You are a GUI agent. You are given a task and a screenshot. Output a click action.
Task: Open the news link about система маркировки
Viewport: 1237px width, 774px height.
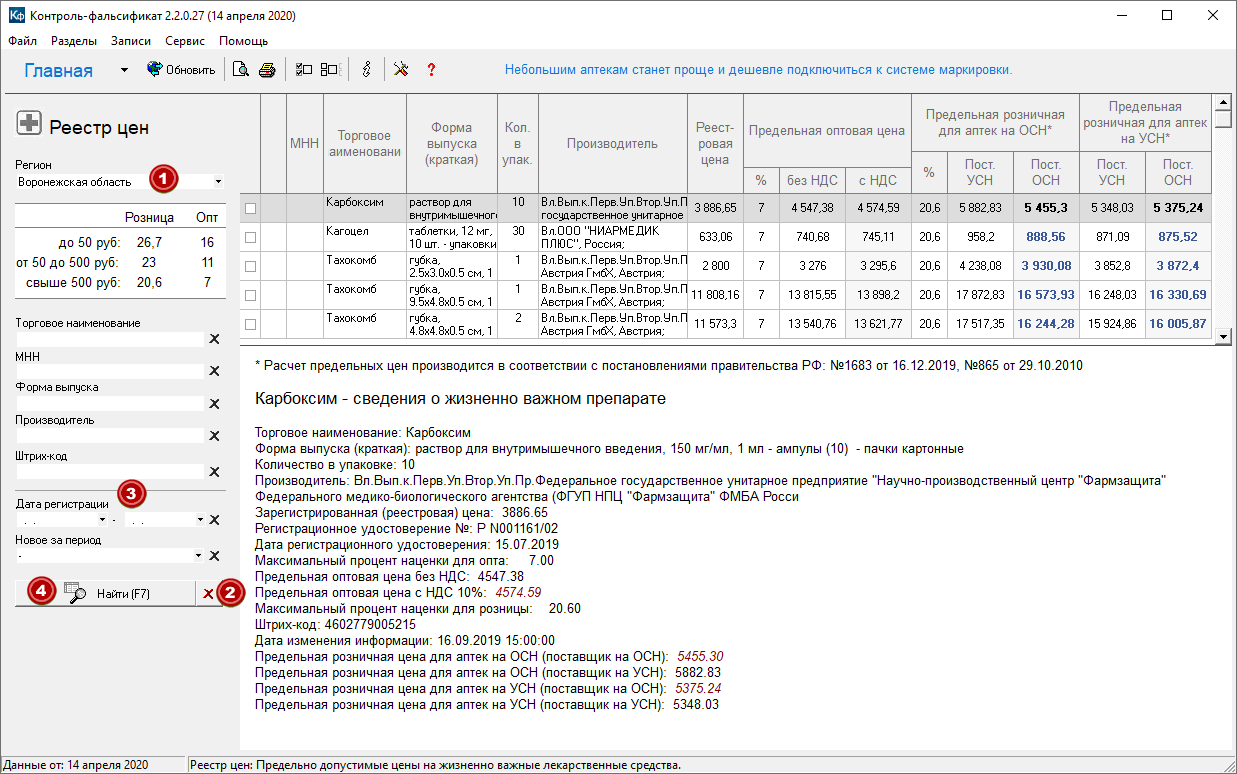759,70
